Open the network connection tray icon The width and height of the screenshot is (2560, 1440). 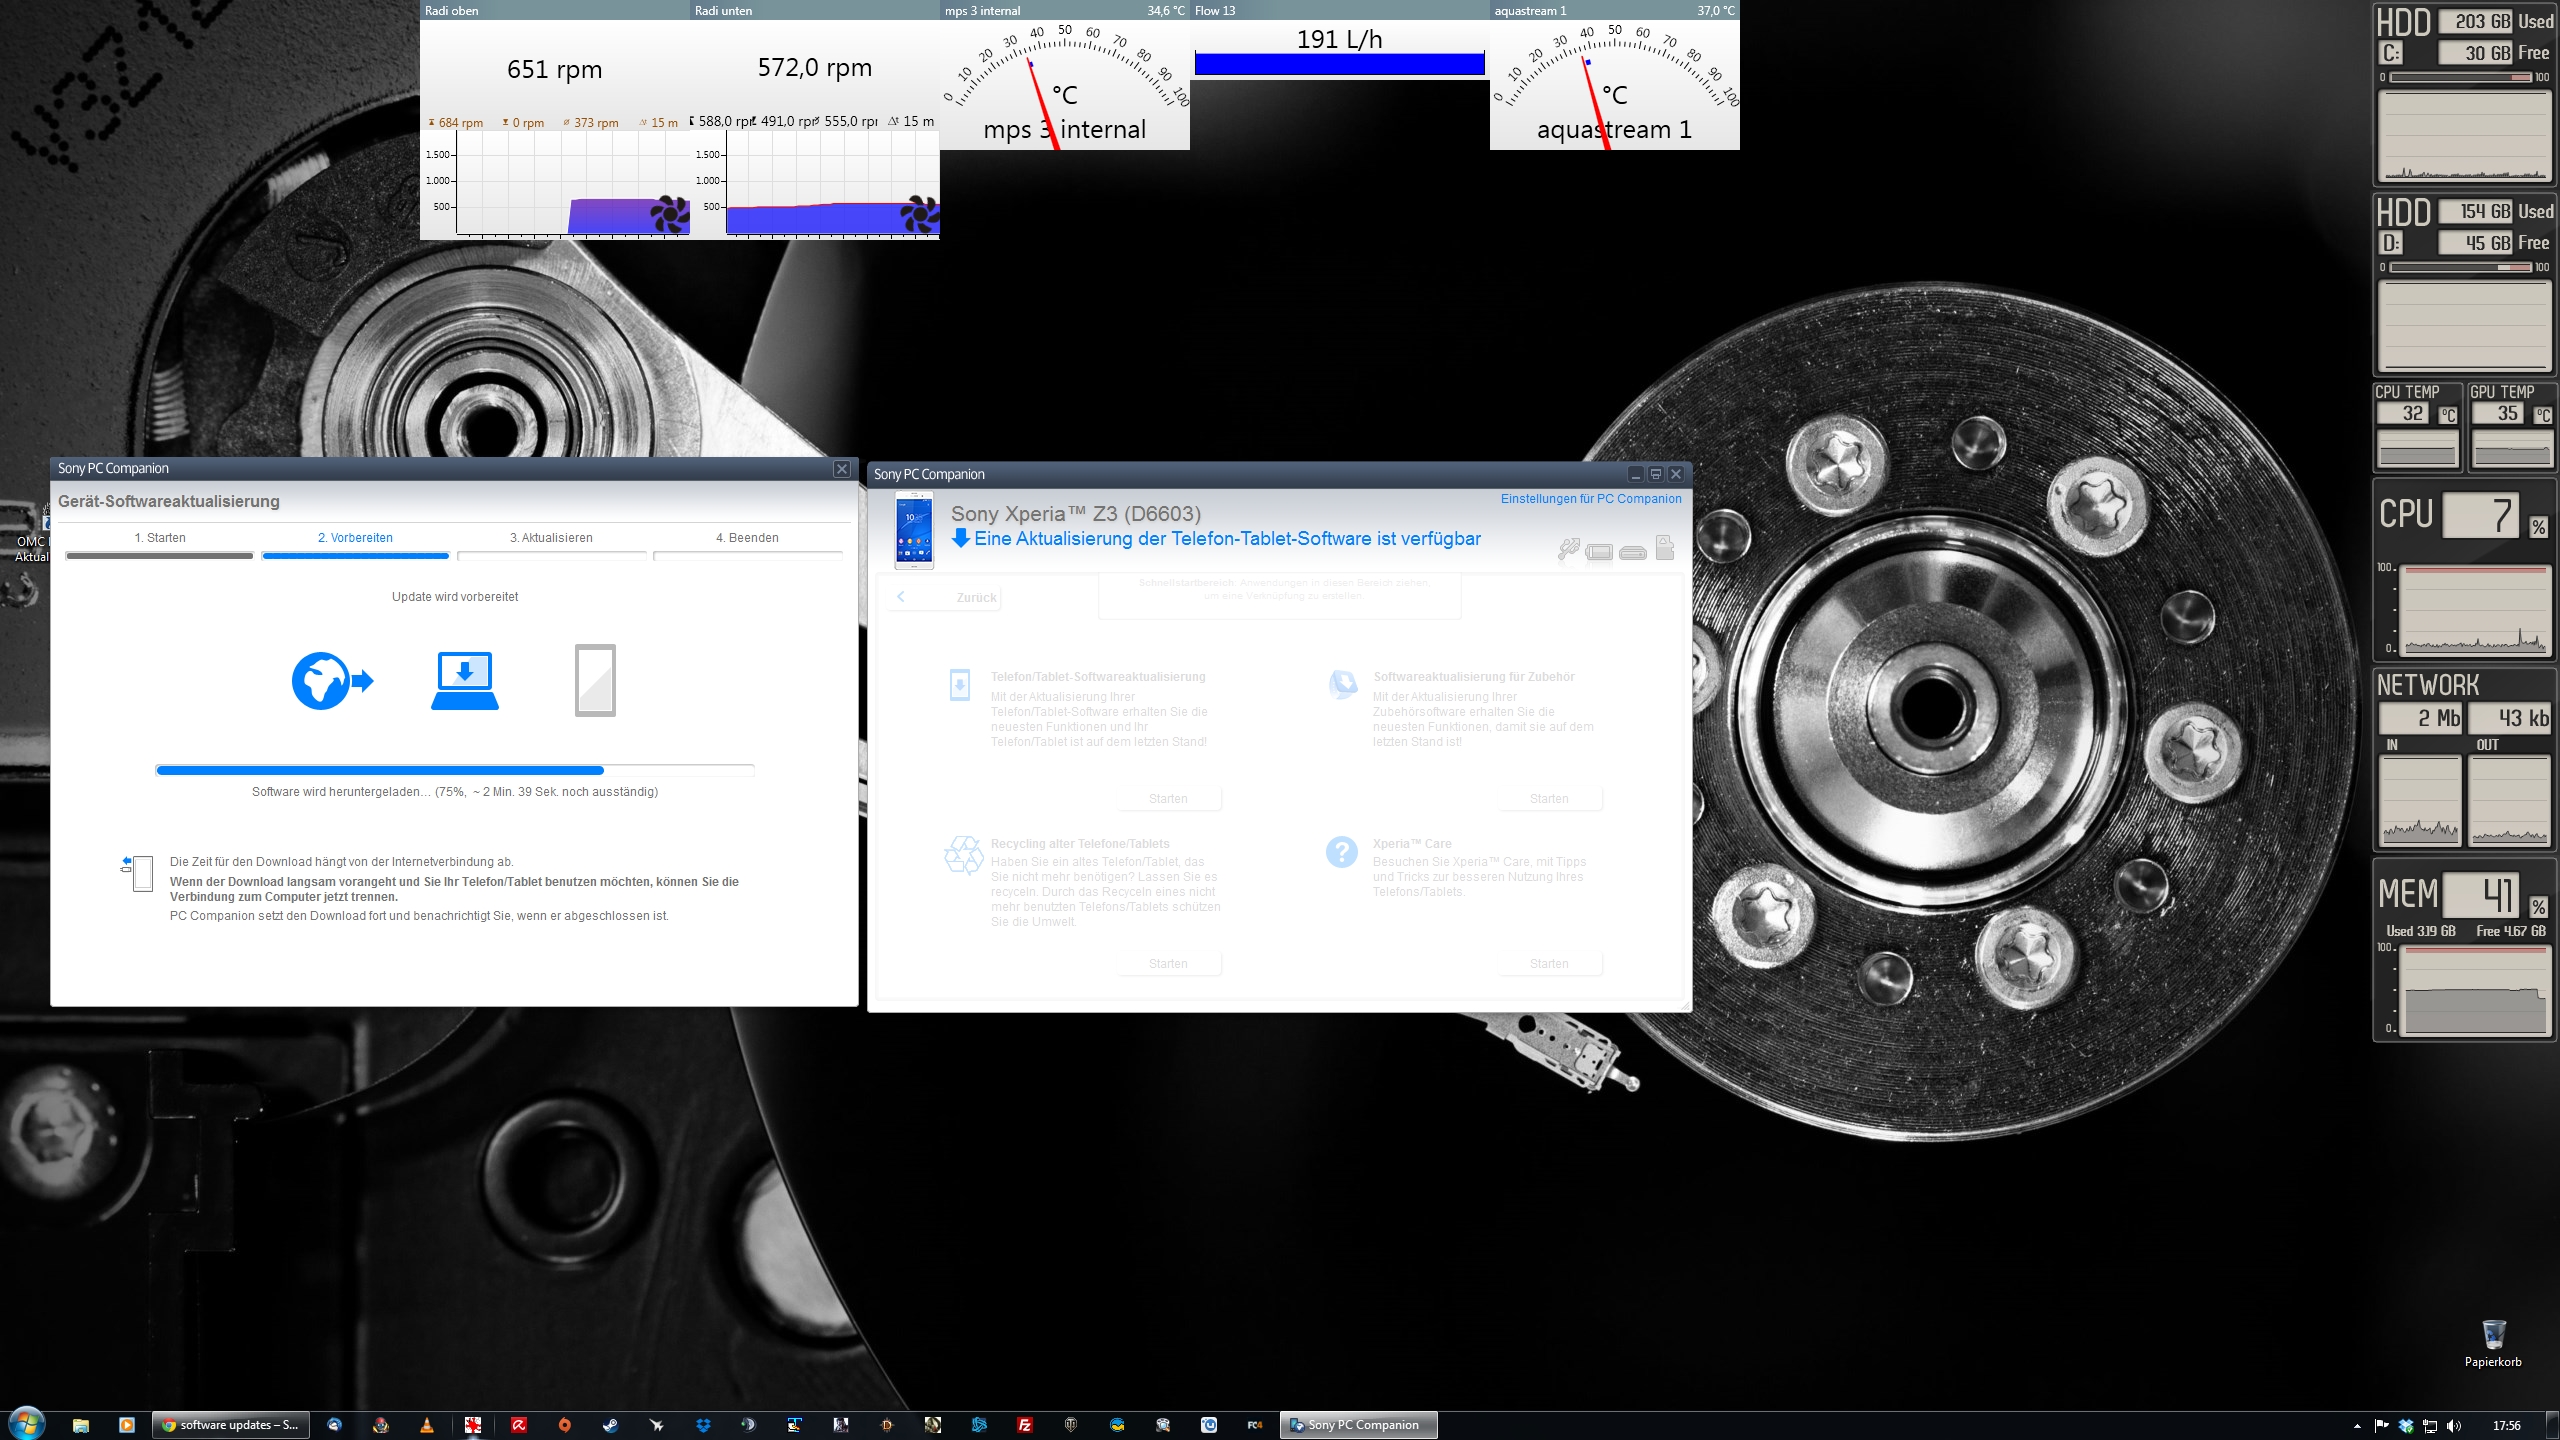coord(2430,1426)
